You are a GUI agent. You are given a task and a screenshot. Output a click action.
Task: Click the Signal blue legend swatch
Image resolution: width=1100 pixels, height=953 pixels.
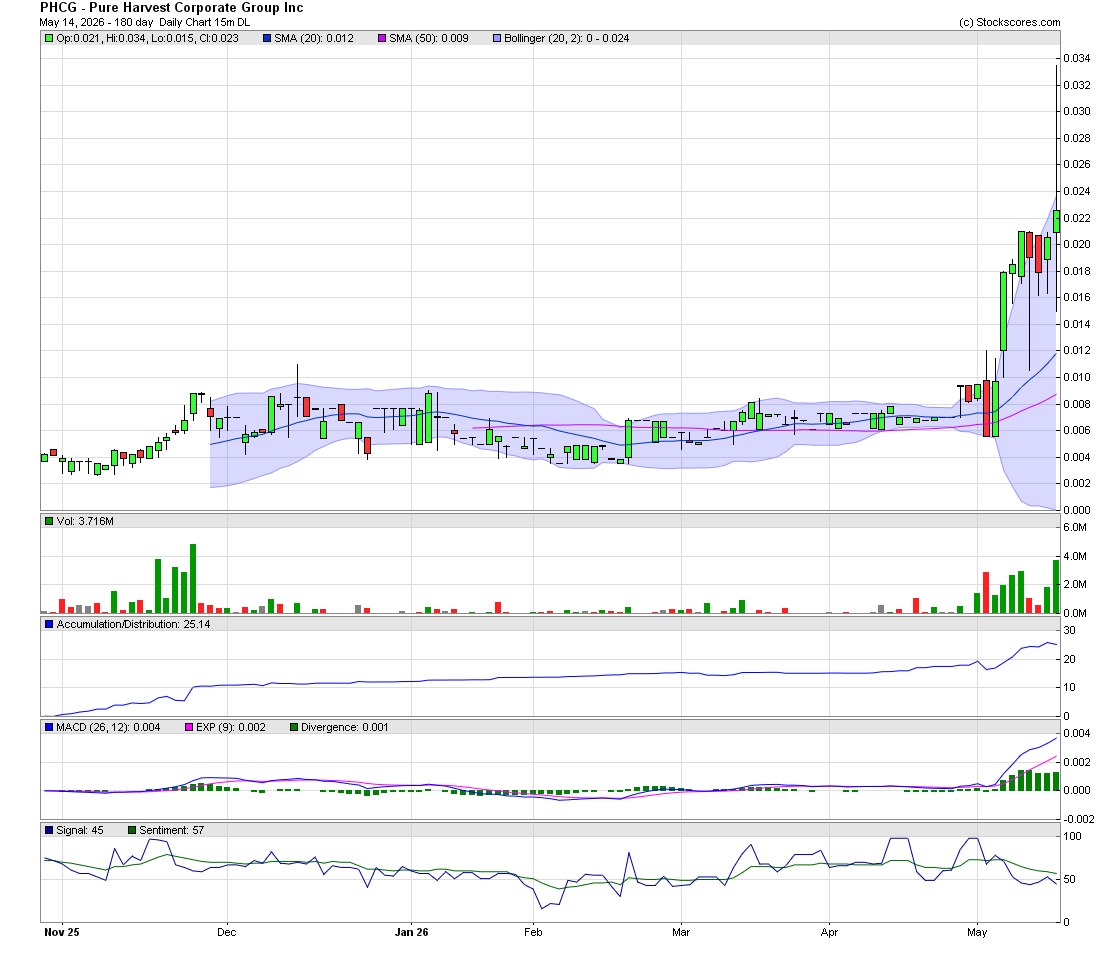tap(49, 830)
